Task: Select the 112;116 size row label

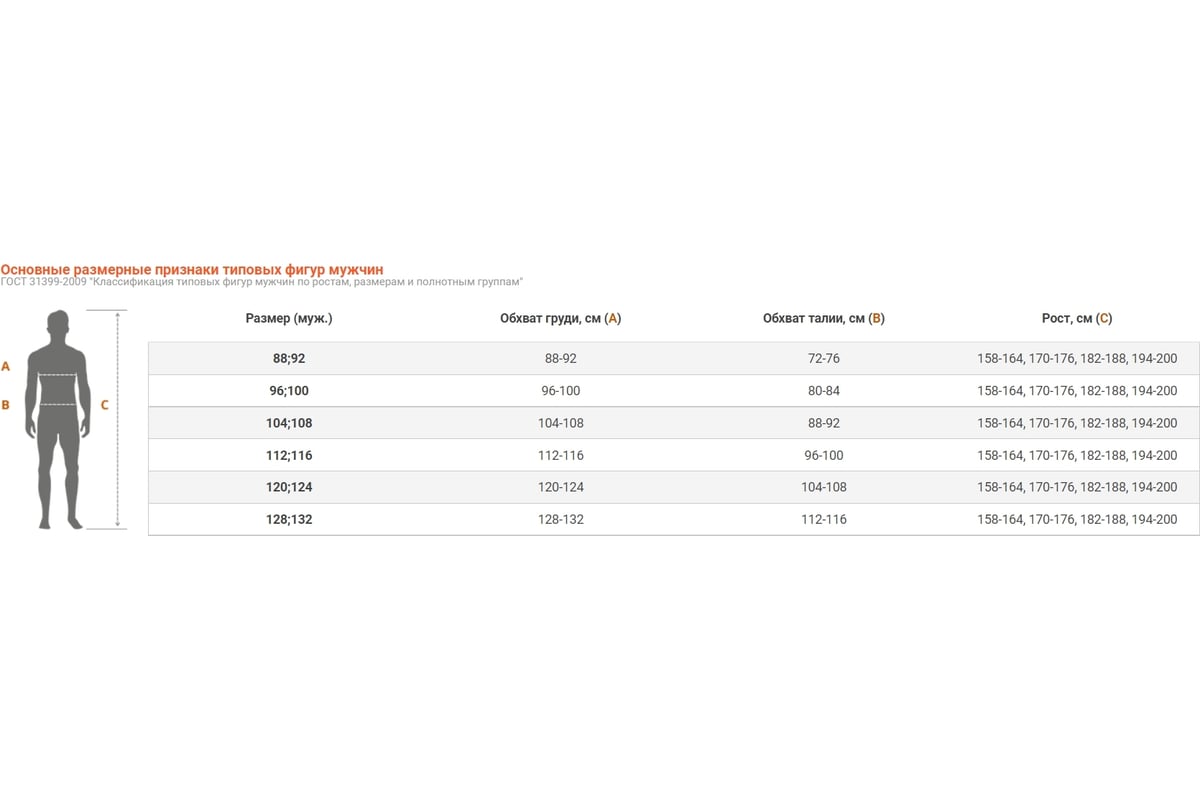Action: (289, 455)
